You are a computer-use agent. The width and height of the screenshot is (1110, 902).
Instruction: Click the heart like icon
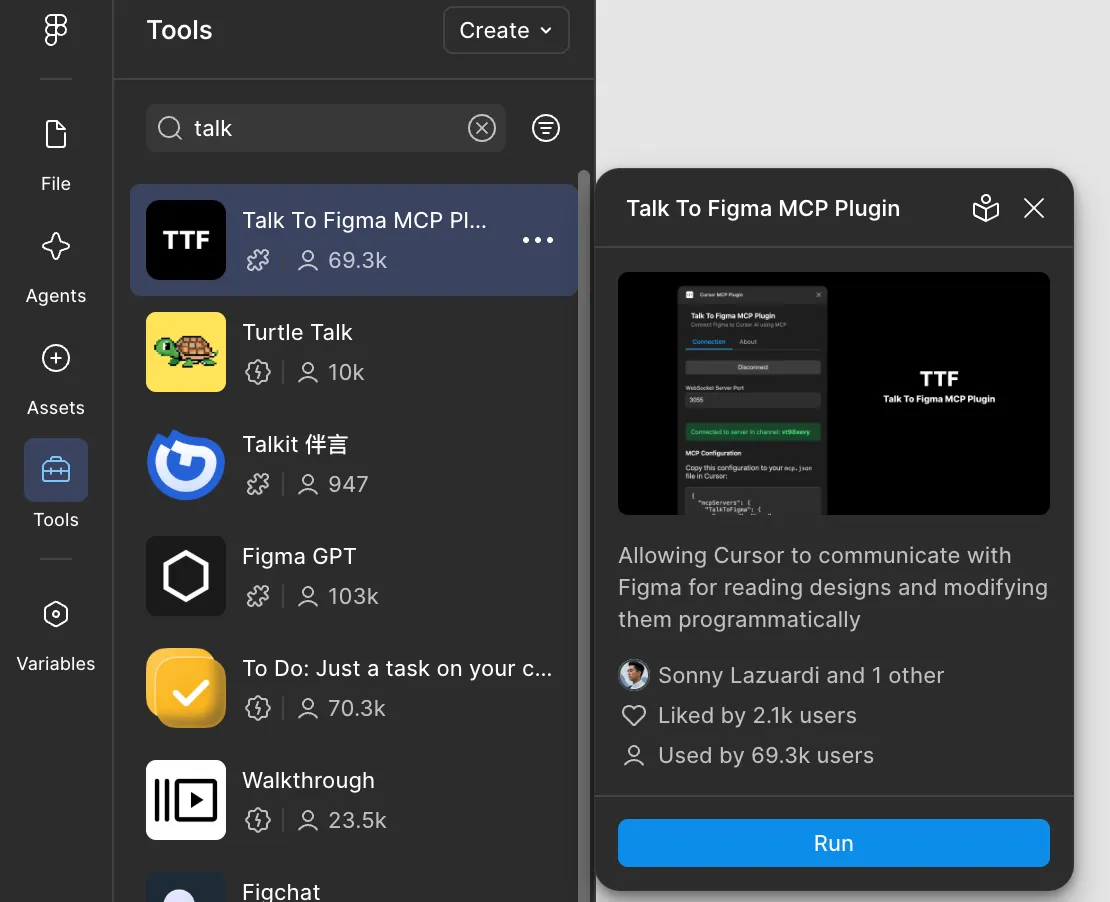[634, 716]
